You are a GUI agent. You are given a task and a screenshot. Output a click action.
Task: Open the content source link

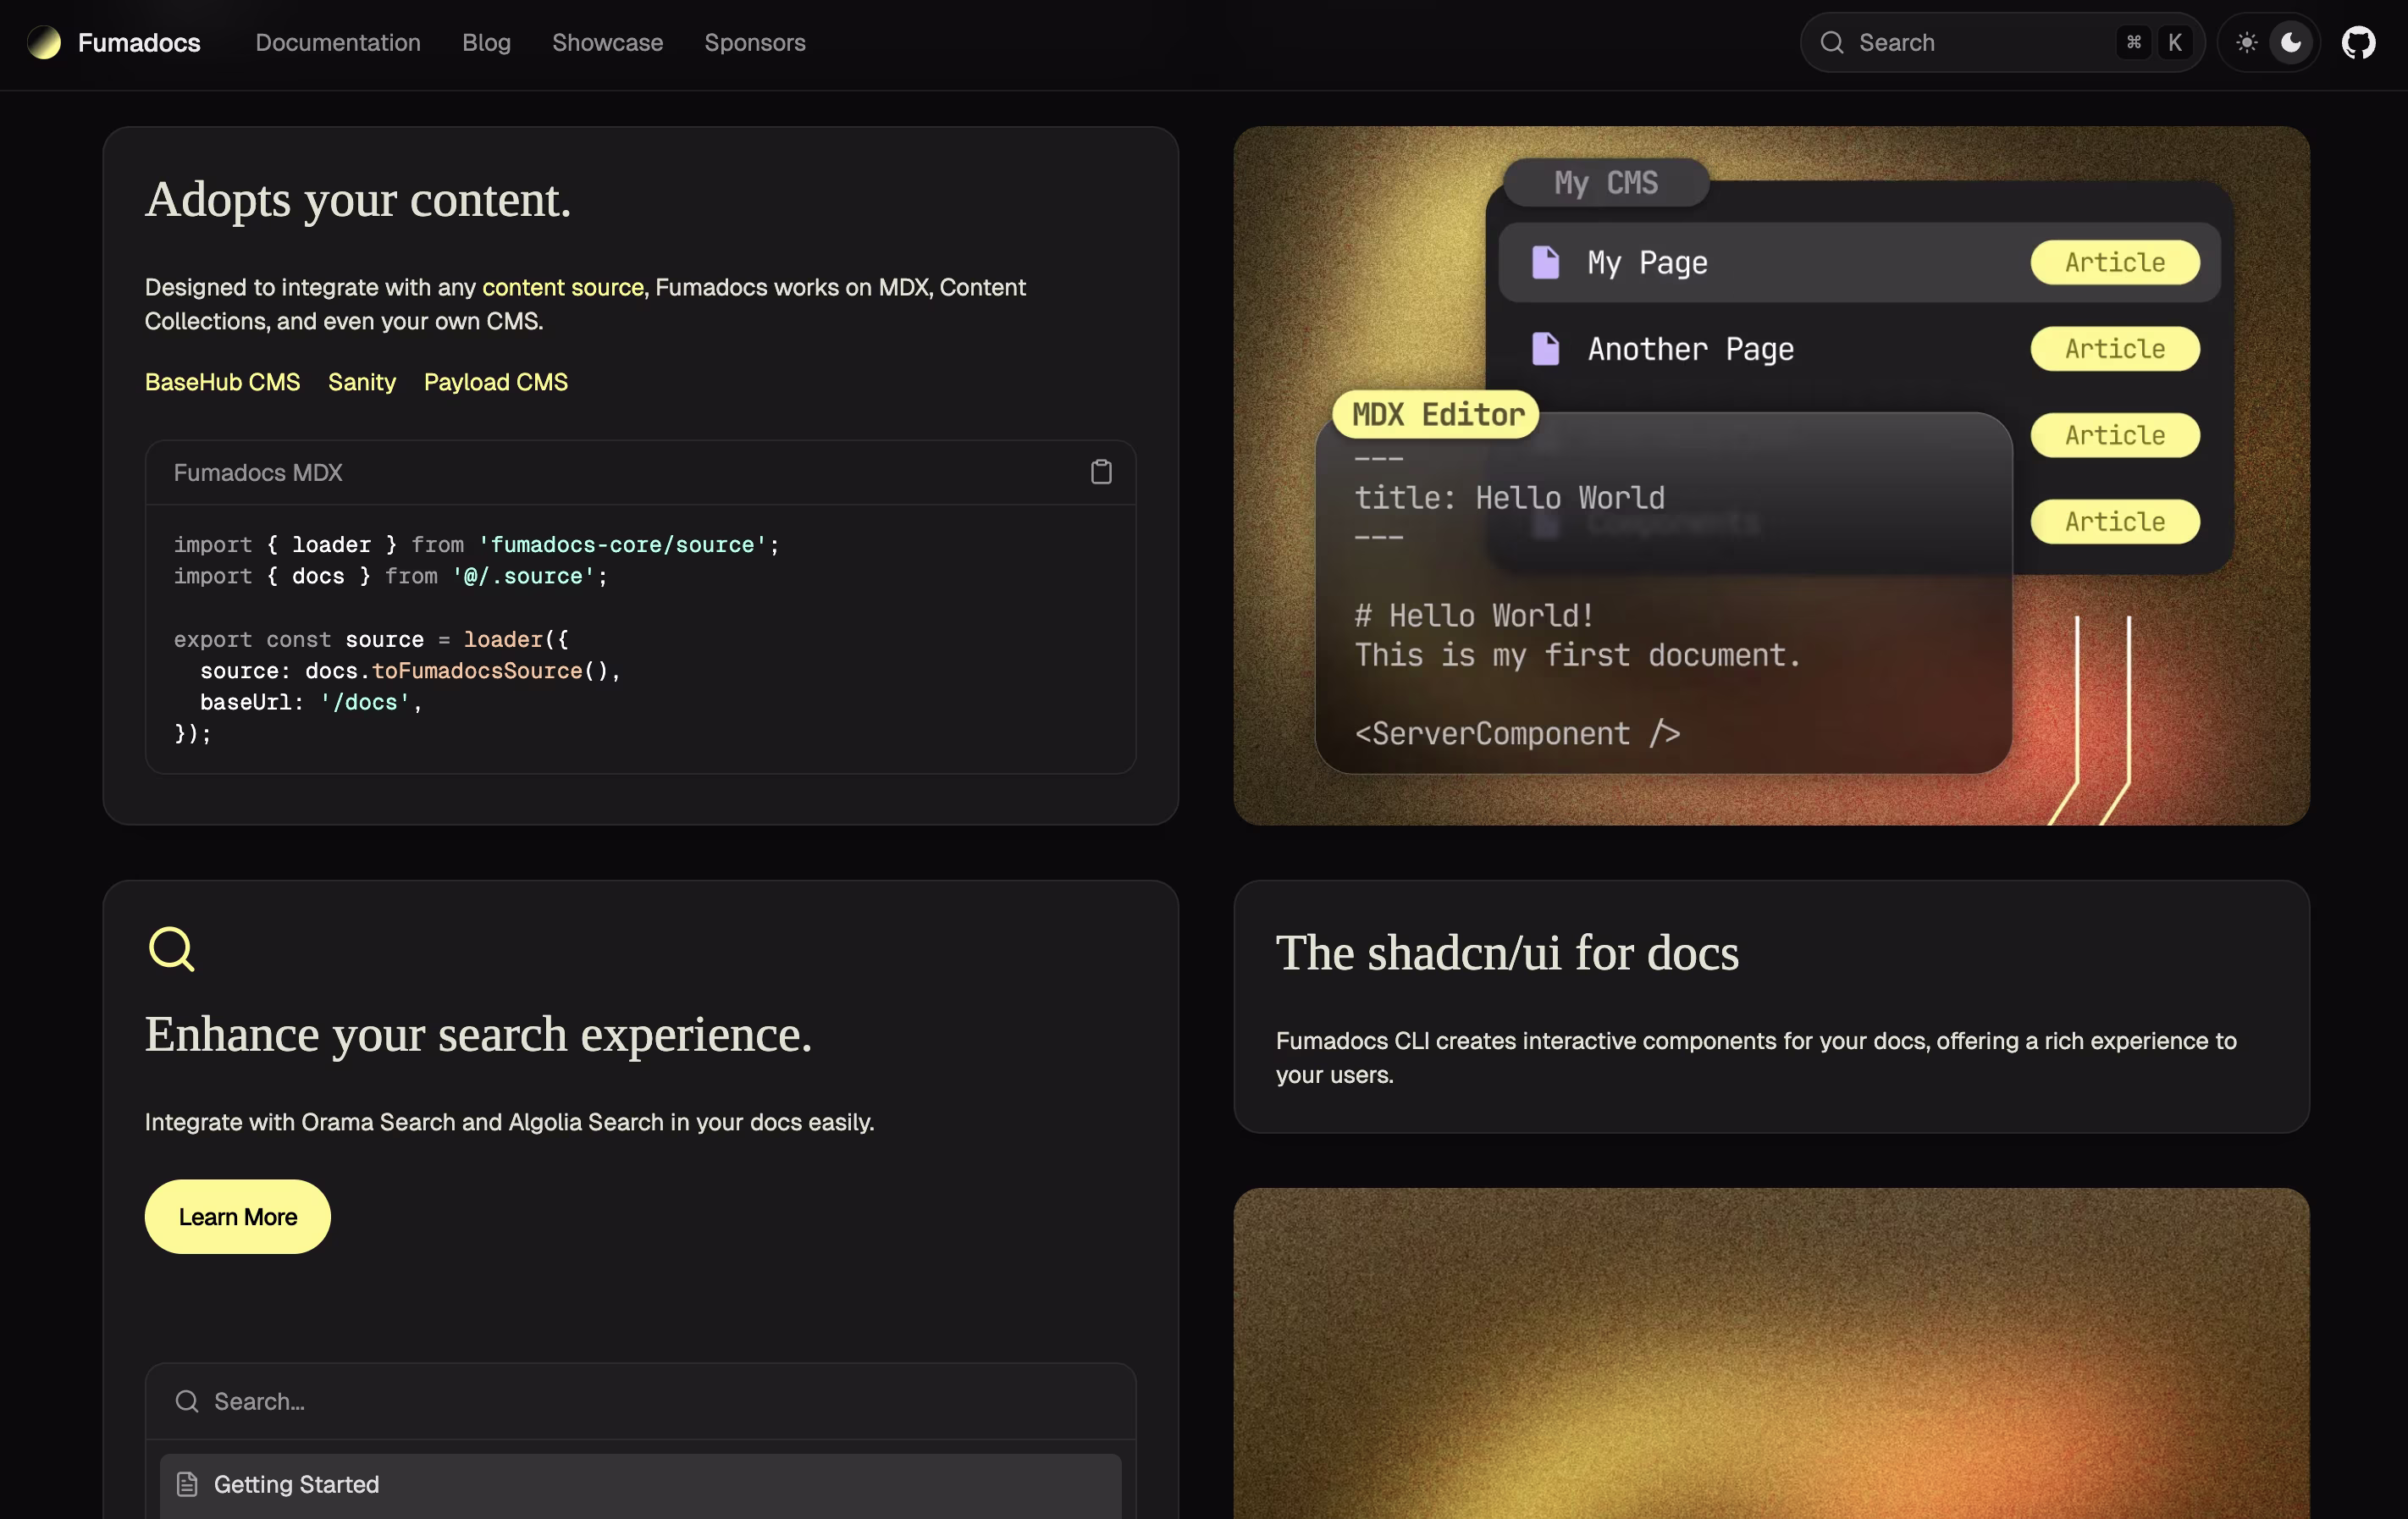[x=563, y=287]
